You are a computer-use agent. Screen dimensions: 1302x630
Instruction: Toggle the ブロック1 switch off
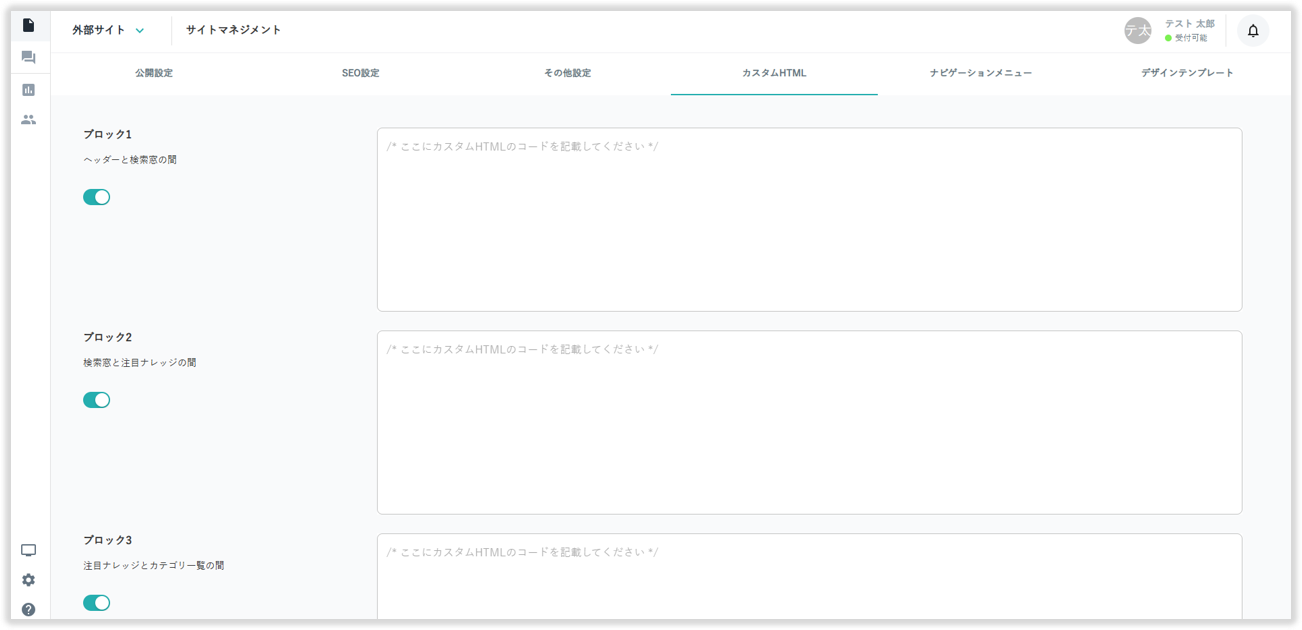pos(97,197)
